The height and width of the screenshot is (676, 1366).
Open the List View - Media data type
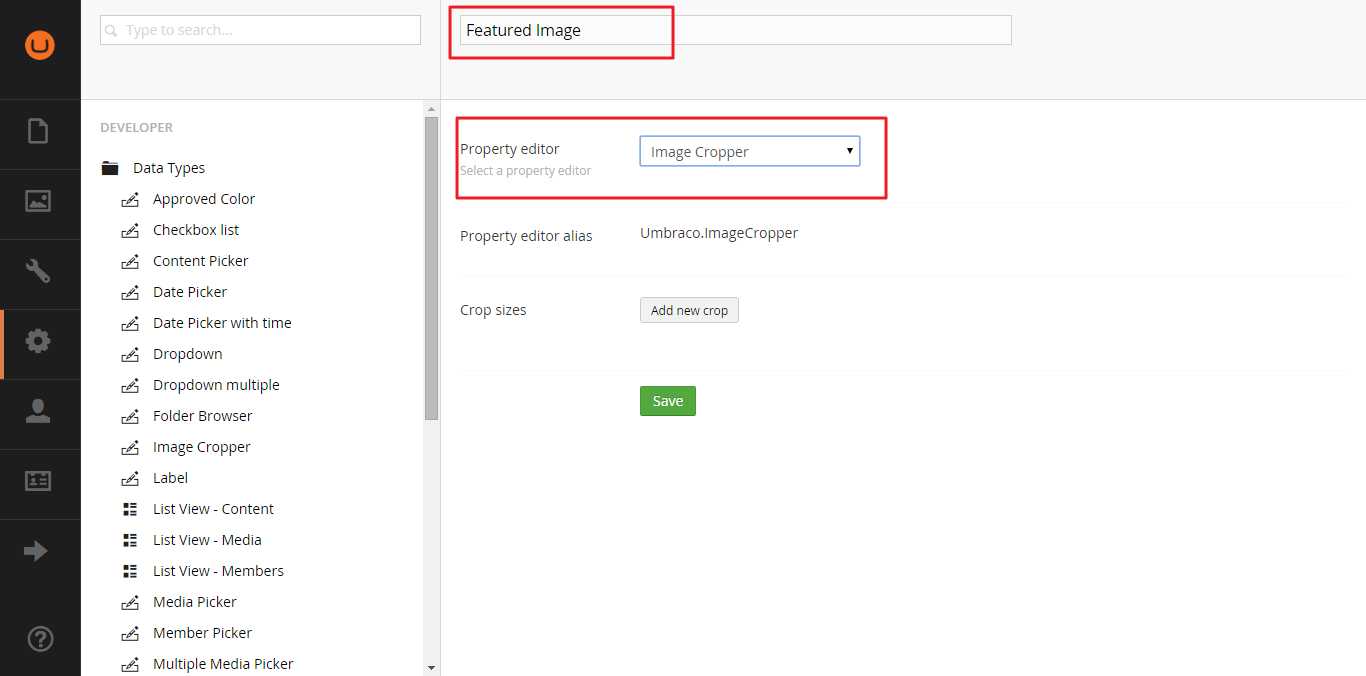pyautogui.click(x=207, y=540)
